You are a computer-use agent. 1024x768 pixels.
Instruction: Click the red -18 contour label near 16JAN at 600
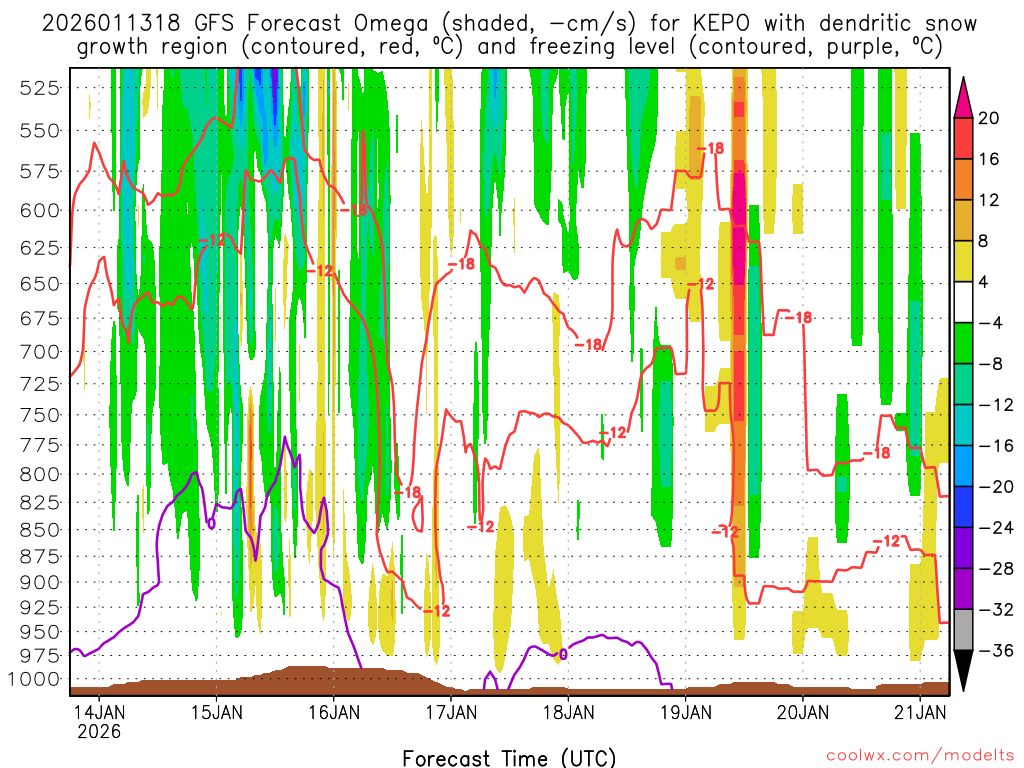pyautogui.click(x=355, y=210)
